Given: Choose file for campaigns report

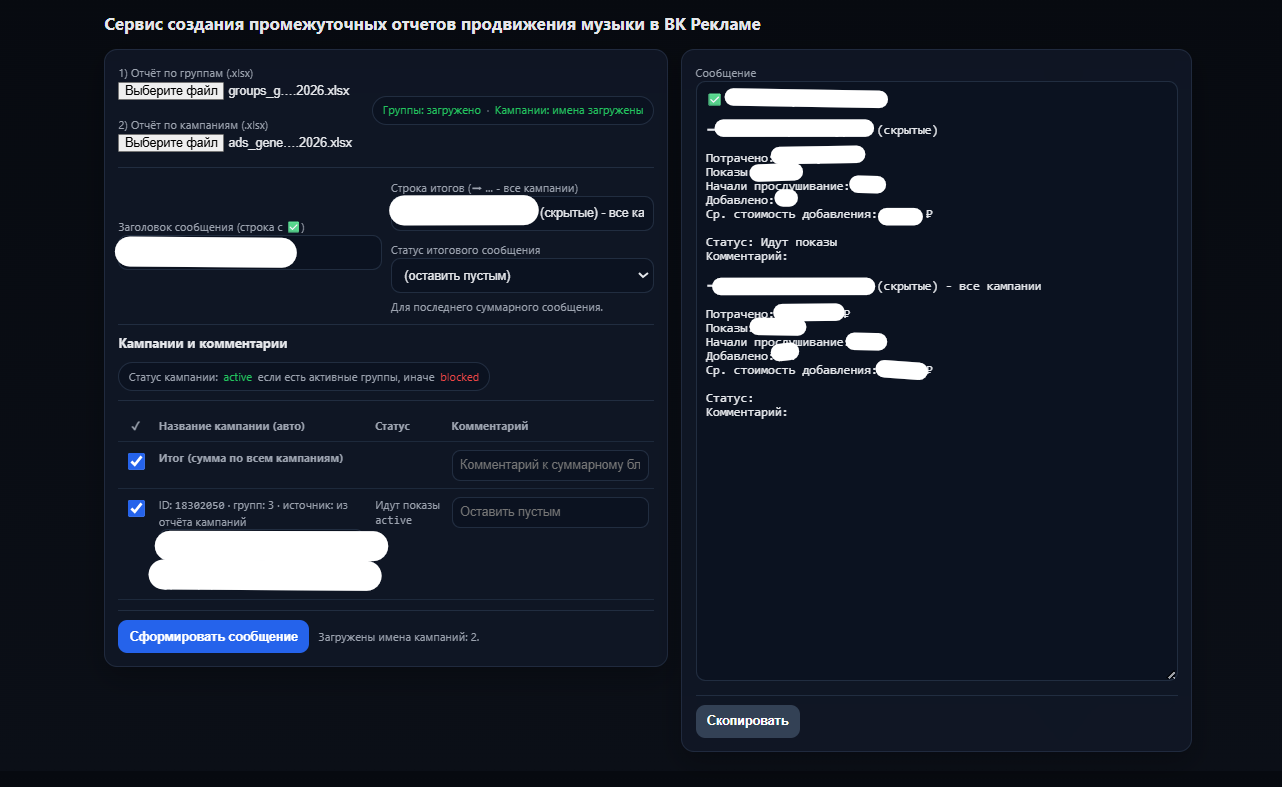Looking at the screenshot, I should pyautogui.click(x=171, y=143).
